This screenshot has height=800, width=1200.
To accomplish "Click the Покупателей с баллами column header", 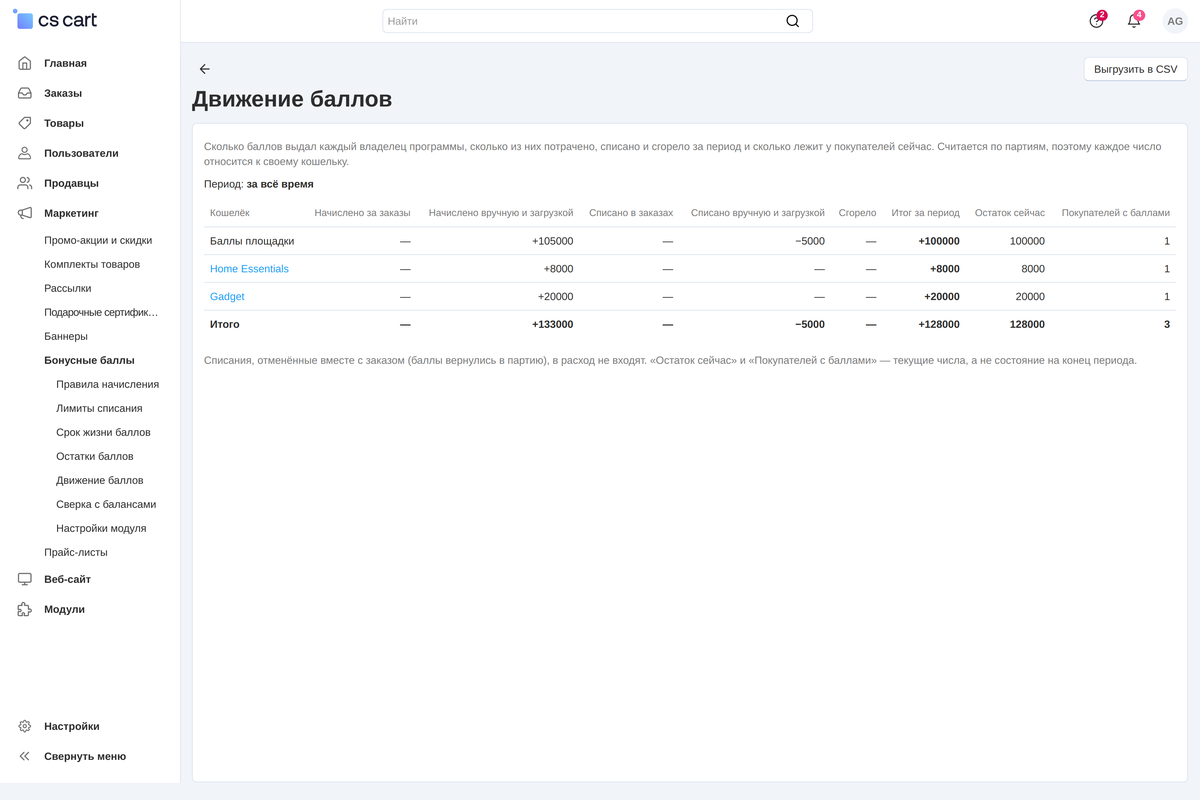I will pyautogui.click(x=1116, y=213).
